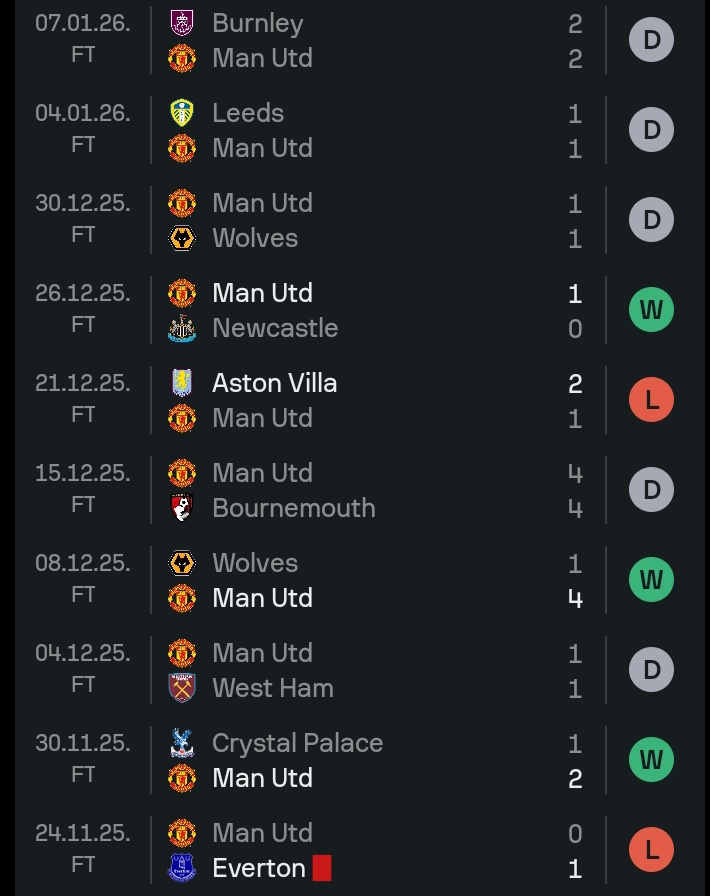Click the Burnley club crest
This screenshot has height=896, width=710.
182,23
